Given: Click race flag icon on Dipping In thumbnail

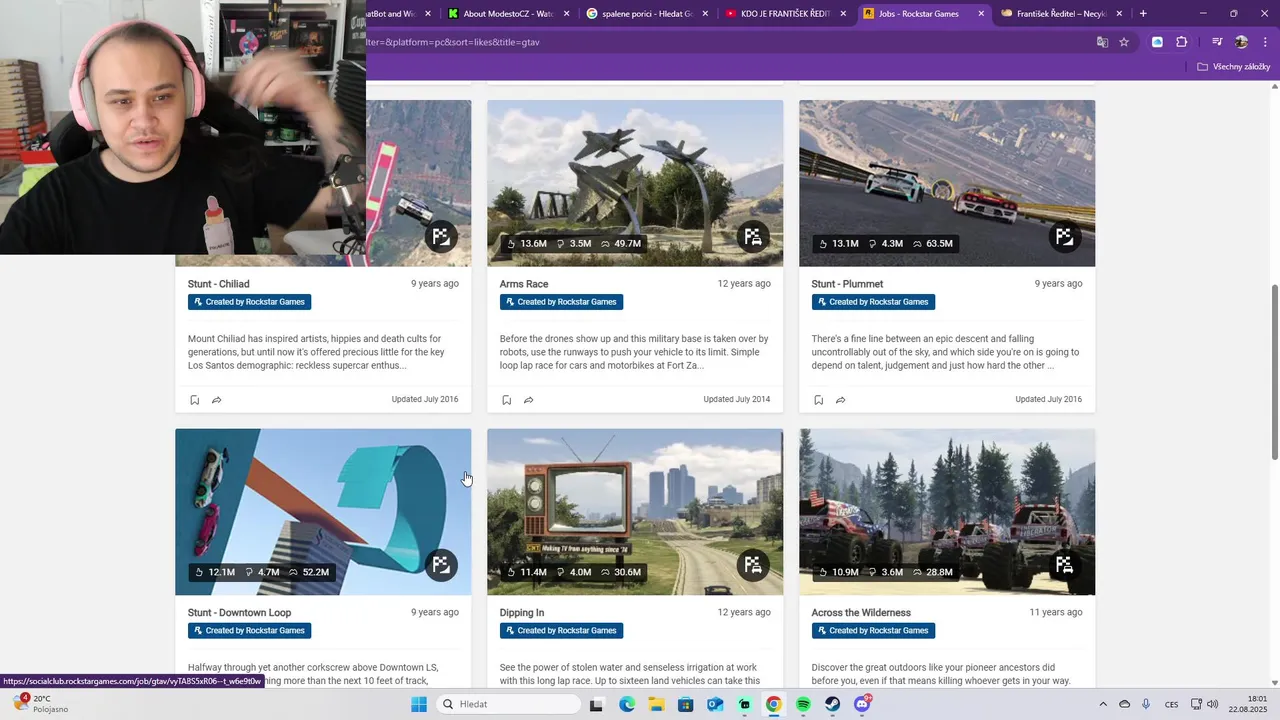Looking at the screenshot, I should point(753,565).
